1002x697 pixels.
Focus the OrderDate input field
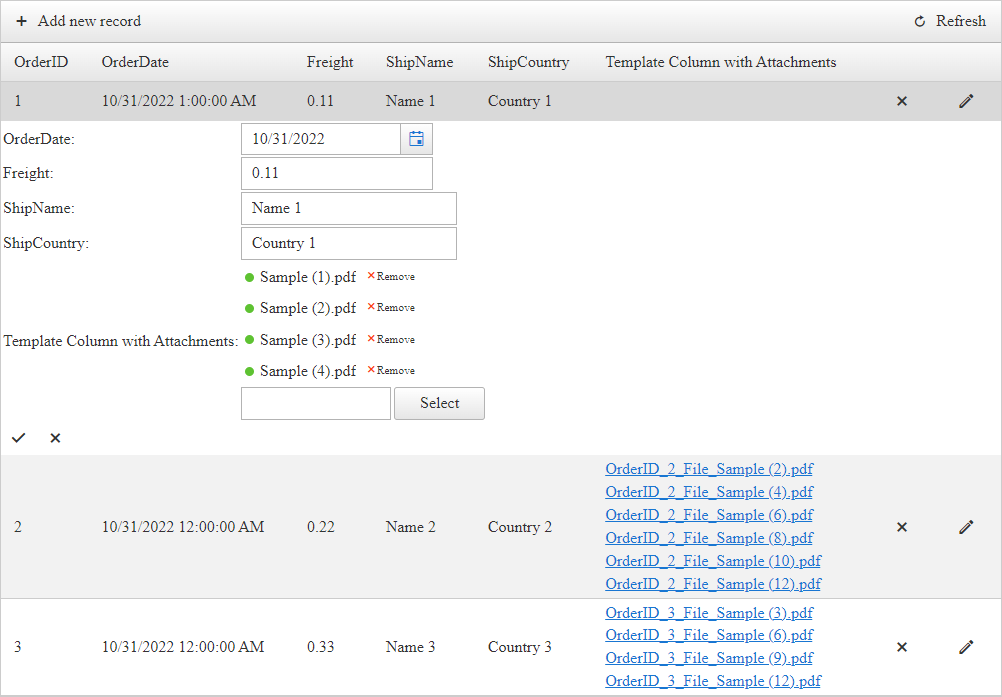pyautogui.click(x=321, y=139)
